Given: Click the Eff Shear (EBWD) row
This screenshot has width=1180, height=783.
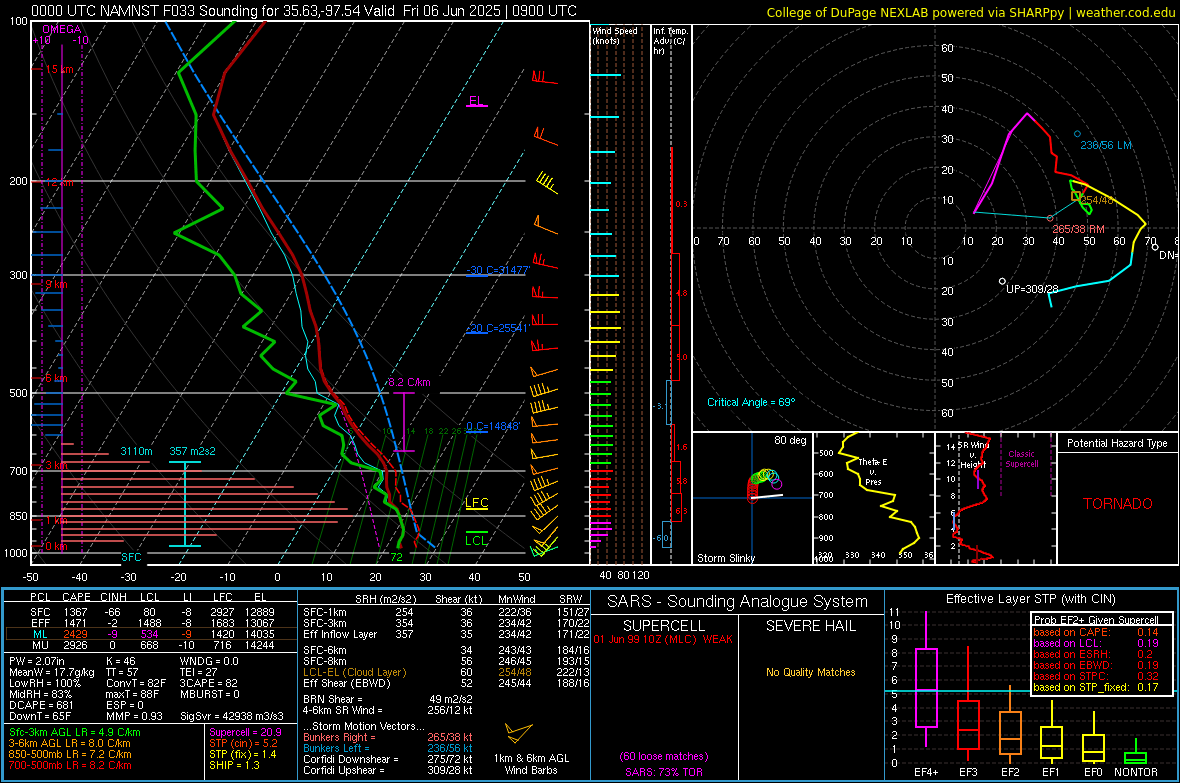Looking at the screenshot, I should 447,684.
